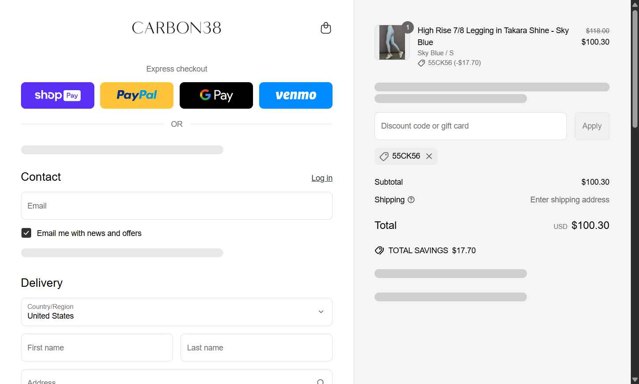The image size is (639, 384).
Task: Open the Country/Region dropdown
Action: click(x=176, y=312)
